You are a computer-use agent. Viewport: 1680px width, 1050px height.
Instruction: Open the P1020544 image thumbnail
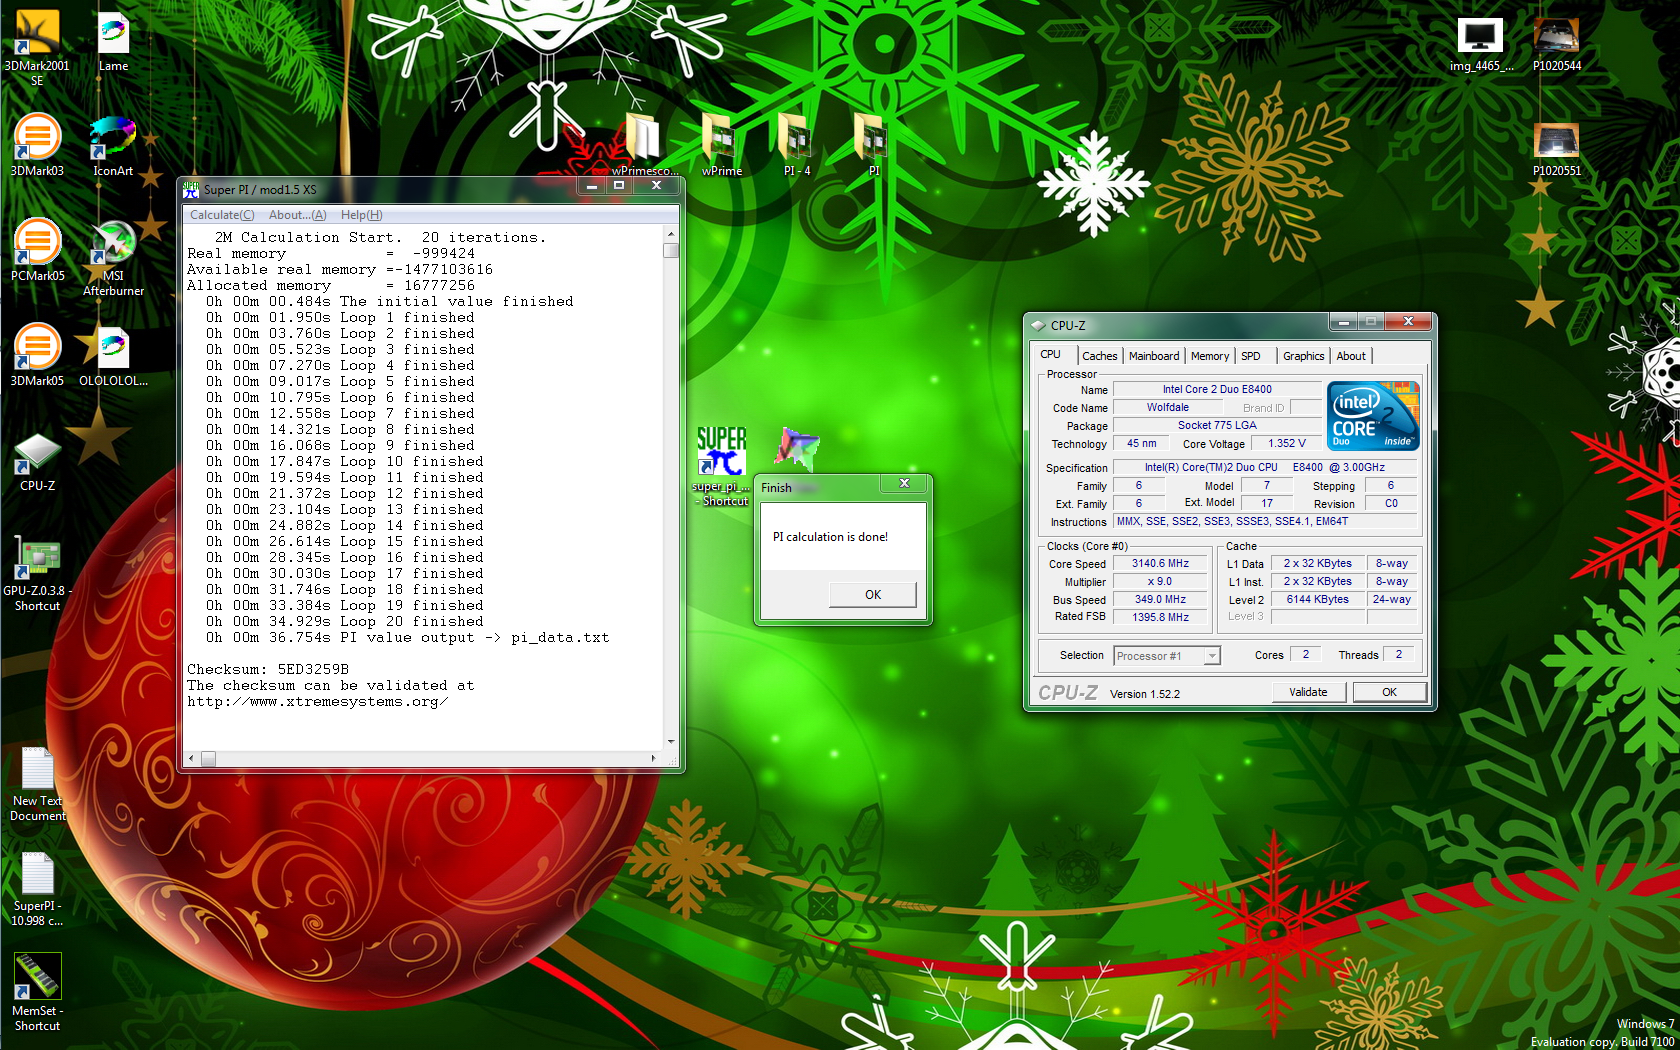(1557, 44)
